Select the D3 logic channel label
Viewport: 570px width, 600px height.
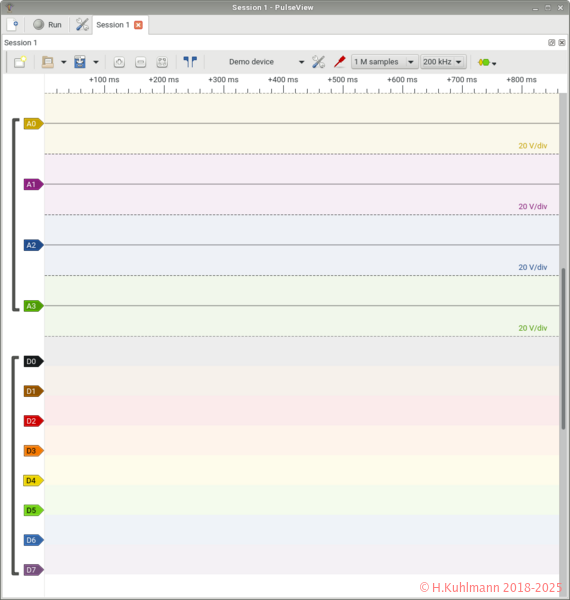pos(33,451)
